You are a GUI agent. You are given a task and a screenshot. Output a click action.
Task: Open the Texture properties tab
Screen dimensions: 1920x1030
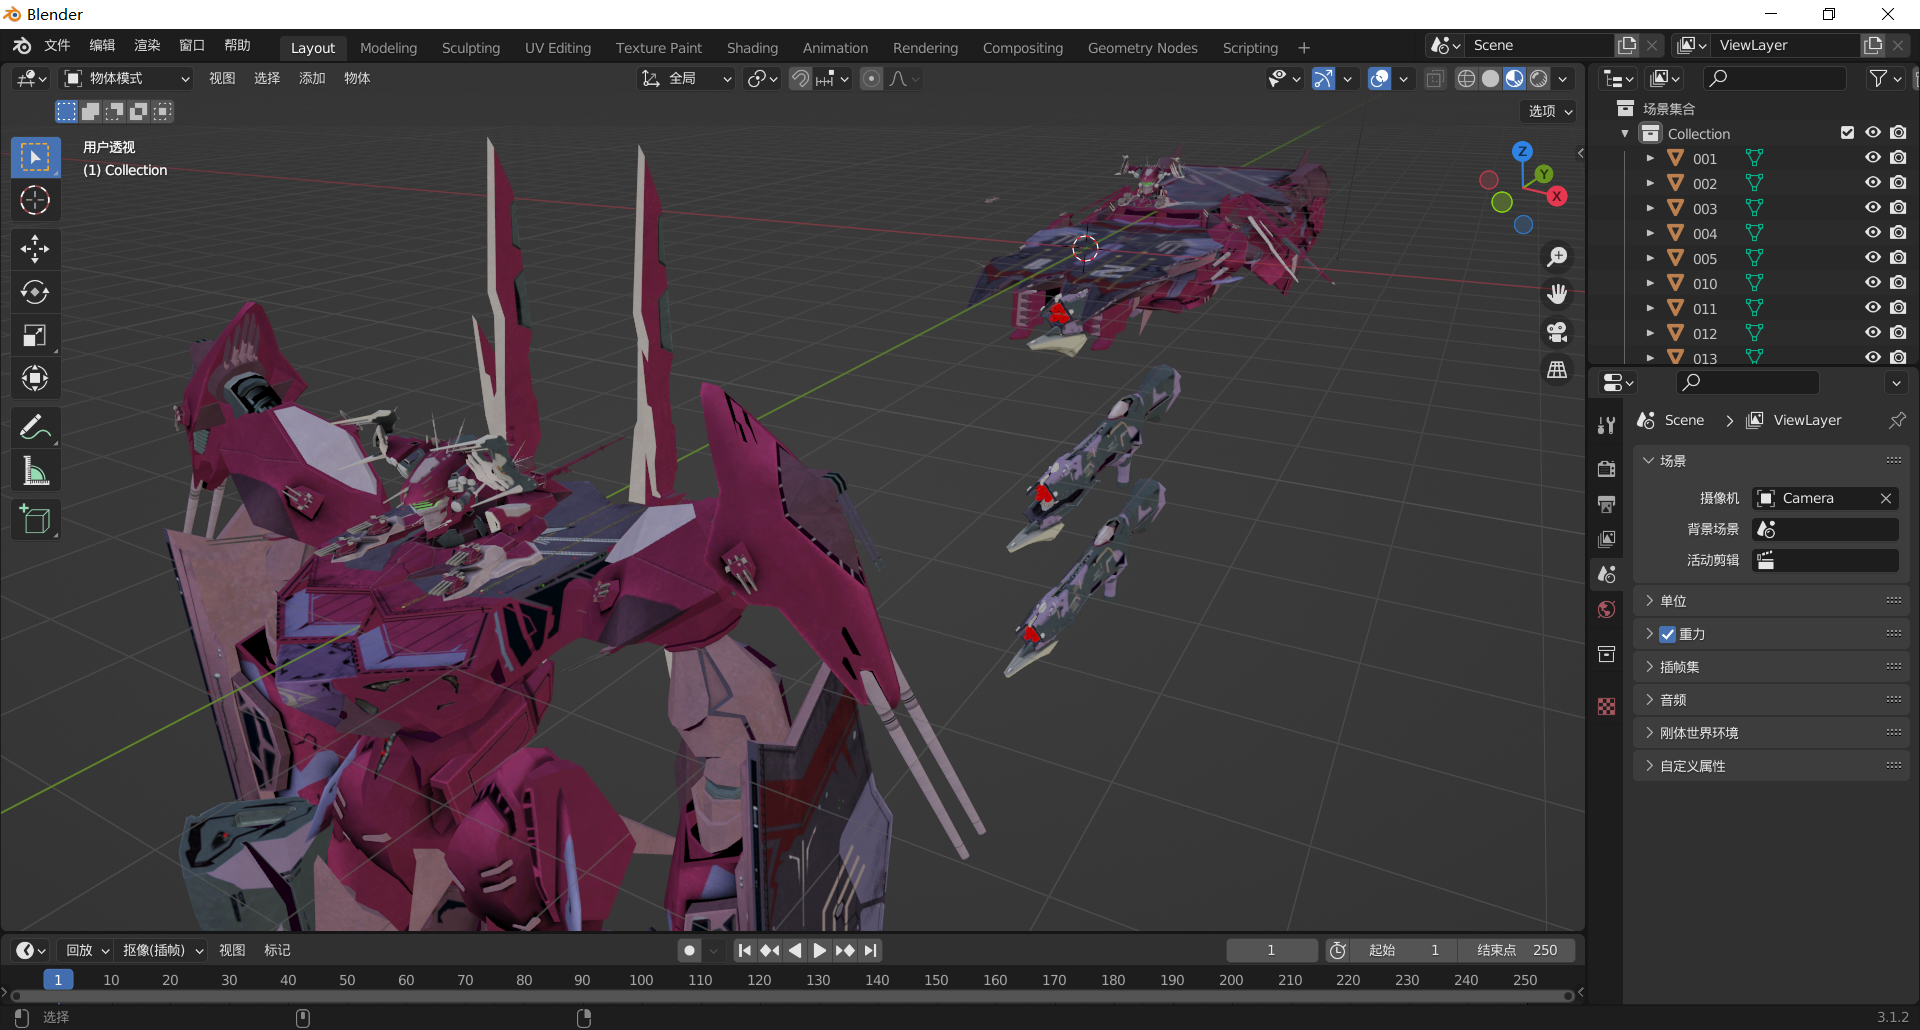(x=1607, y=707)
